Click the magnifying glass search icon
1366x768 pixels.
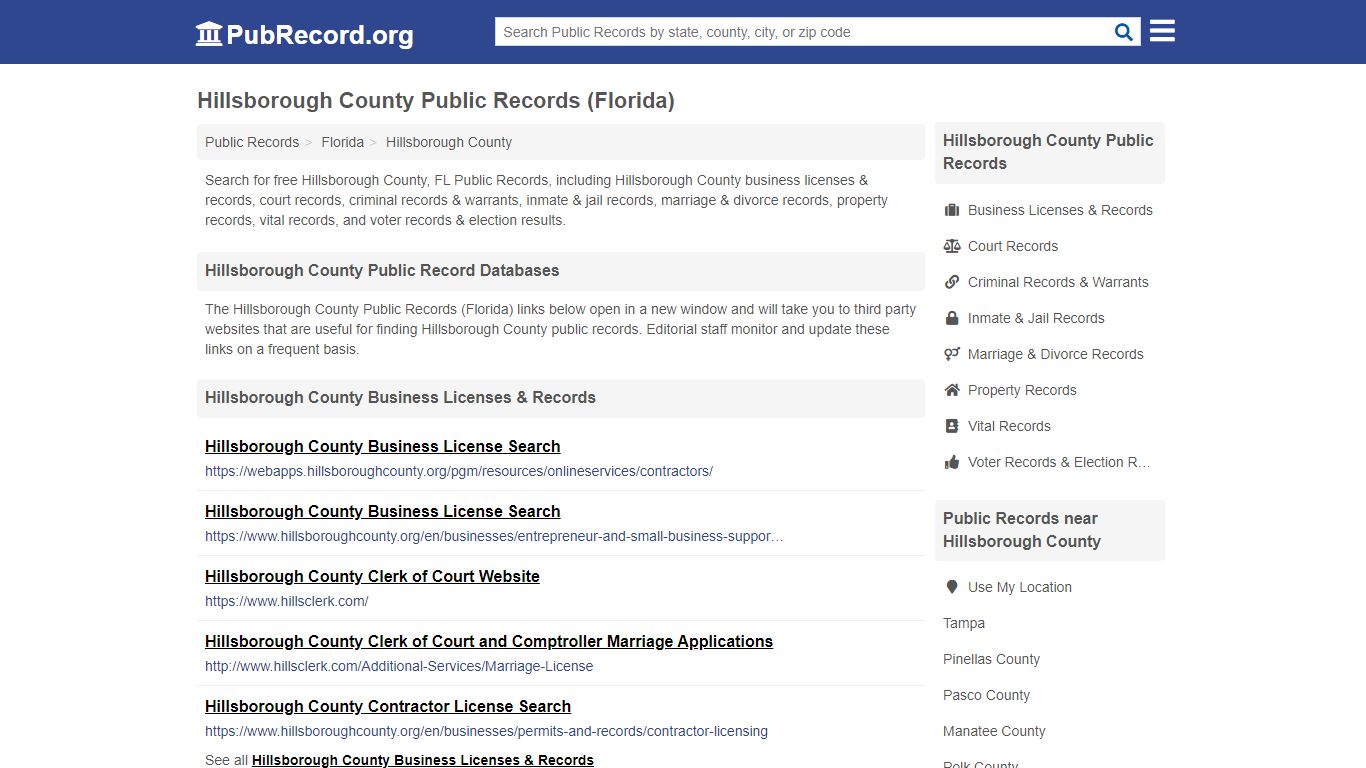tap(1124, 32)
